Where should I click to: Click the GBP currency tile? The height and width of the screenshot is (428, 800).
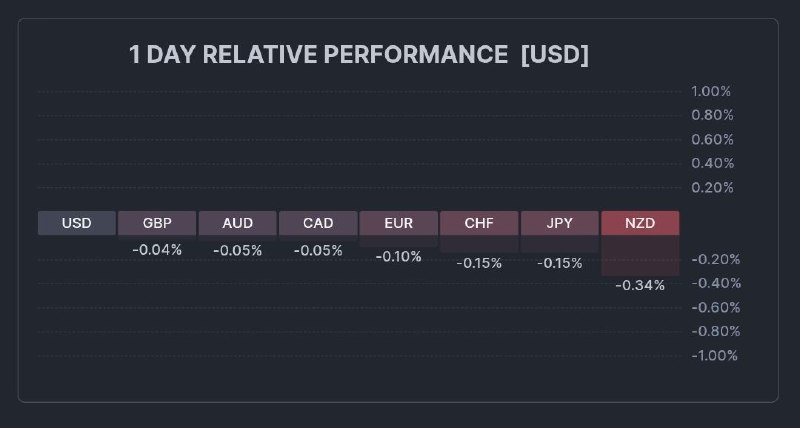pos(157,223)
